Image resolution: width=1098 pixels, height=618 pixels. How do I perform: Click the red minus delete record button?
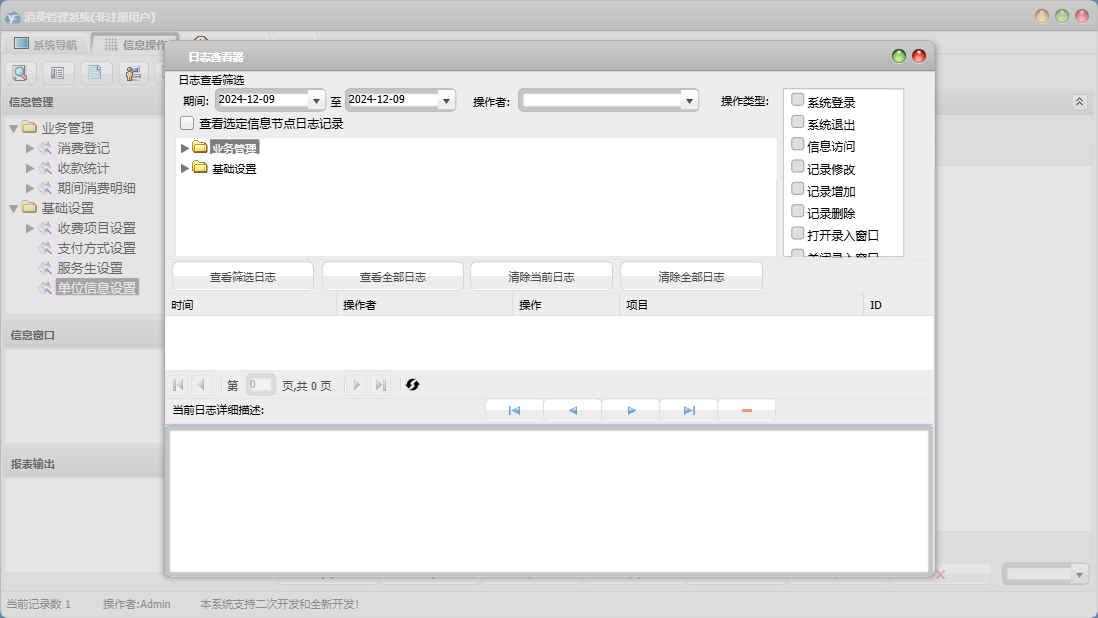746,410
